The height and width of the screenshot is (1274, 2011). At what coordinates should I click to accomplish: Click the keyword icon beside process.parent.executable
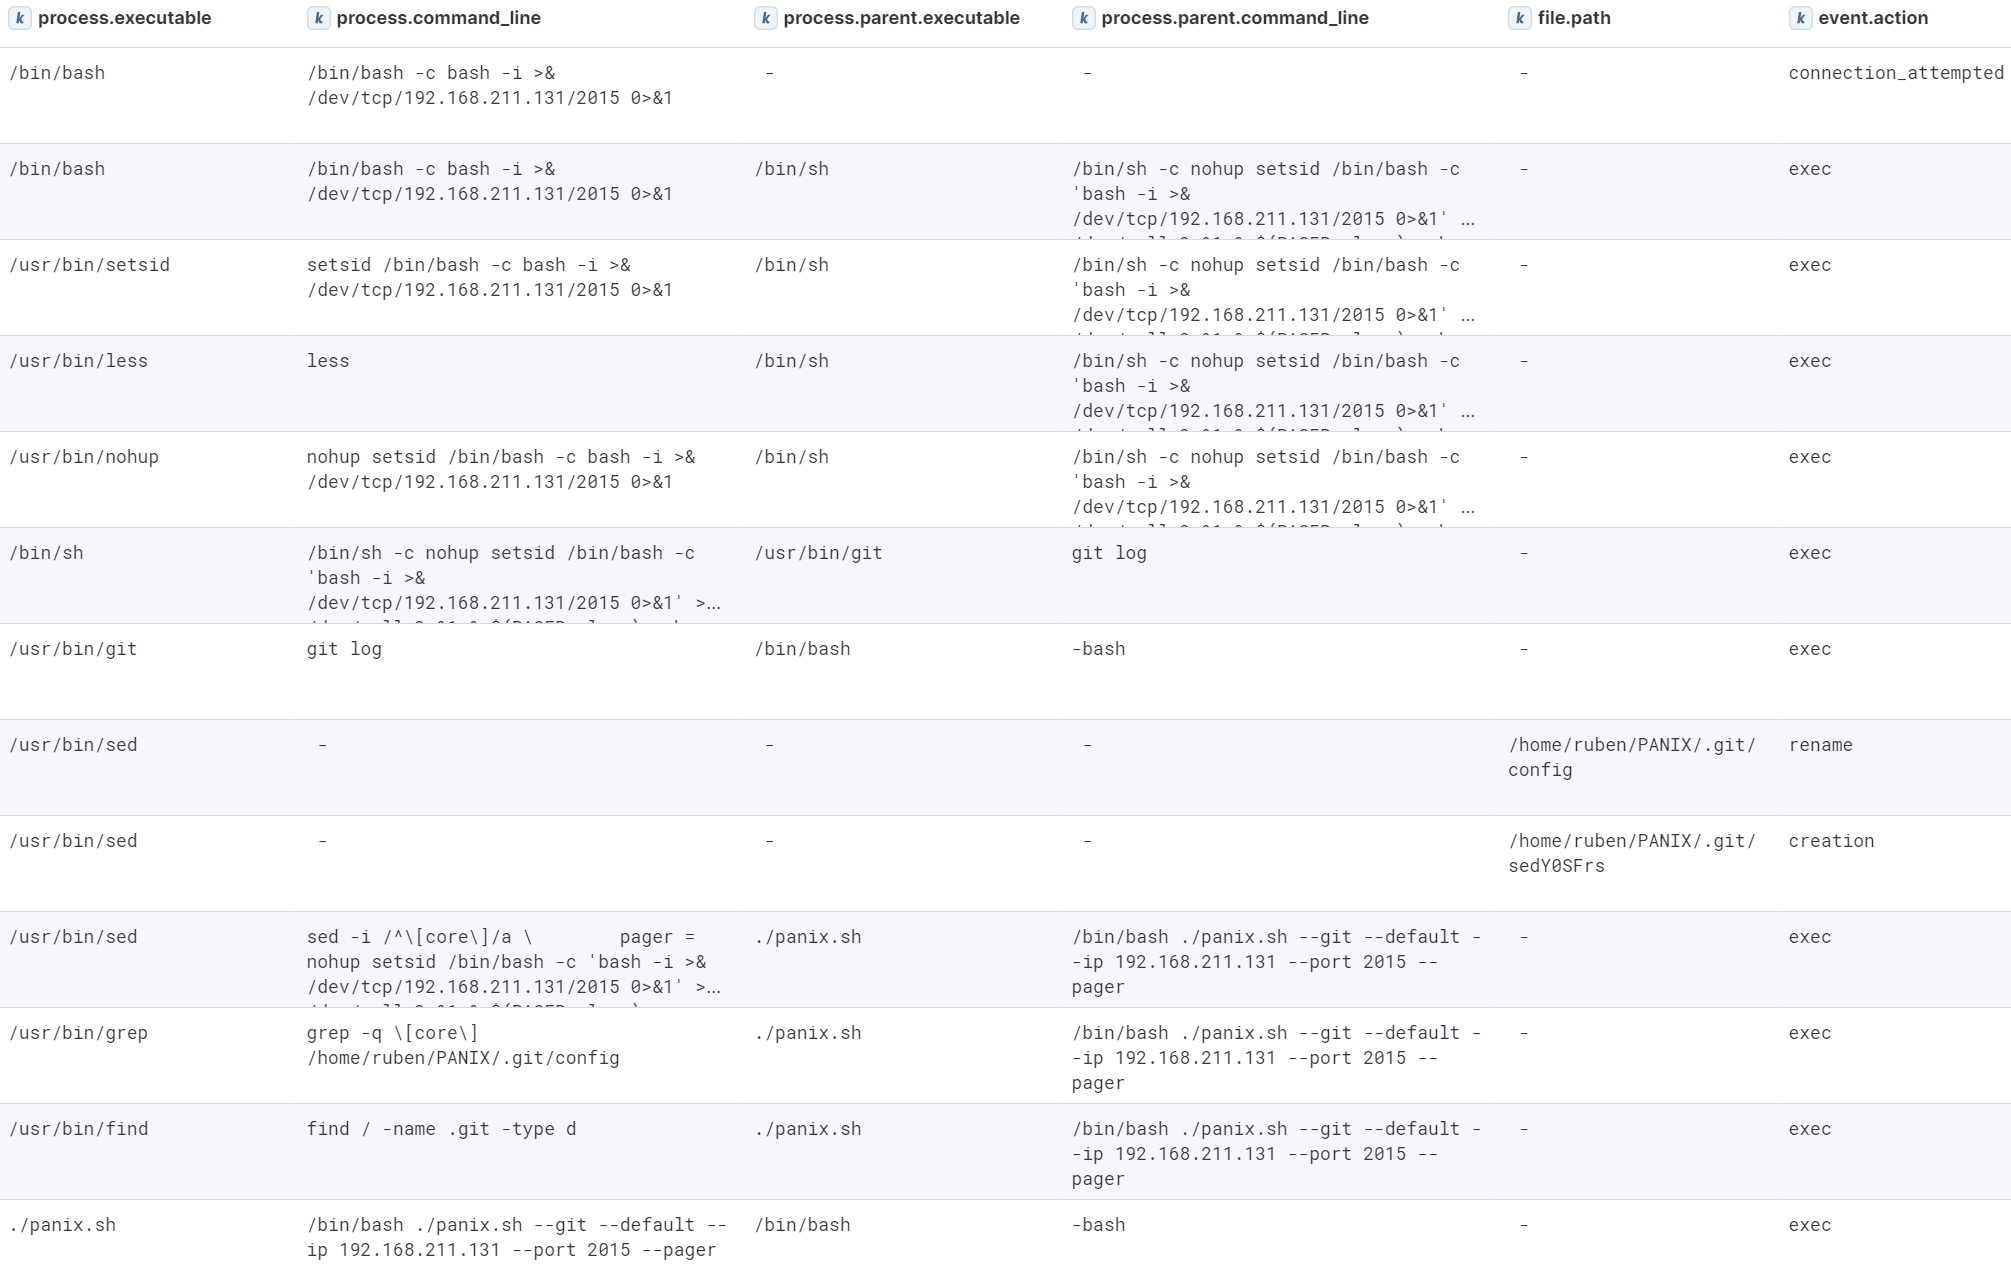click(765, 18)
